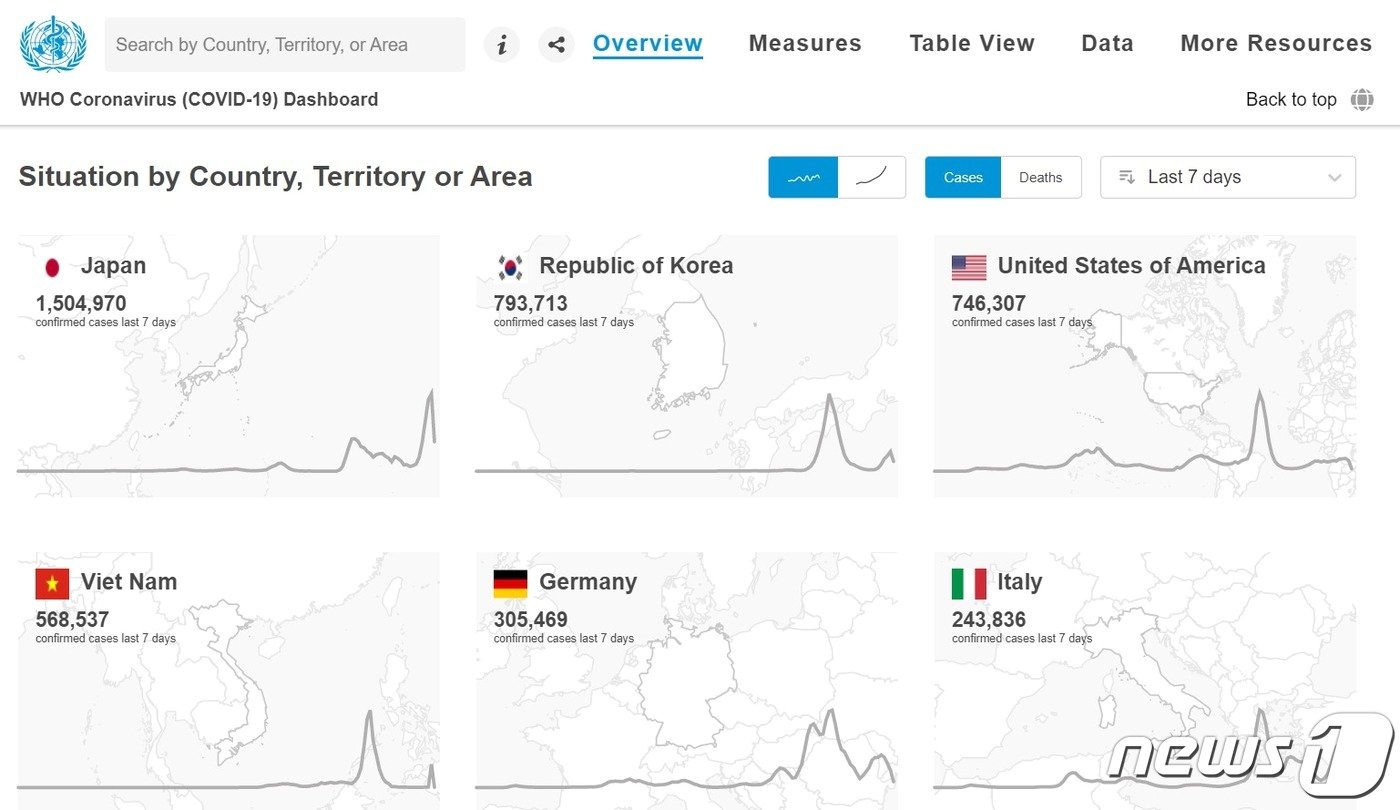Click the globe icon beside Back to top
The width and height of the screenshot is (1400, 810).
(x=1362, y=100)
